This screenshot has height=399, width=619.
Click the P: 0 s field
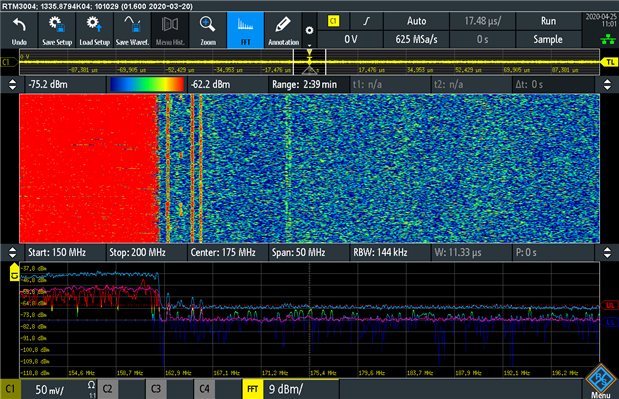tap(553, 253)
